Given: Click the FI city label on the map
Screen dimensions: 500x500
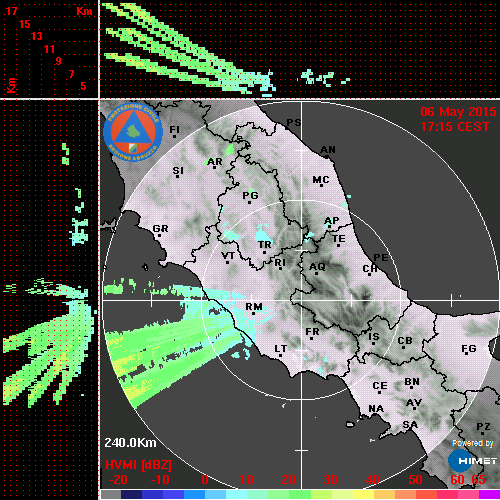Looking at the screenshot, I should 175,129.
